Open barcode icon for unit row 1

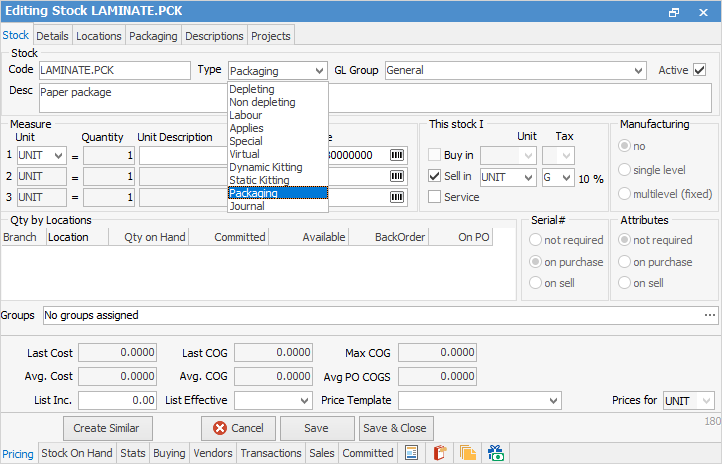[396, 155]
